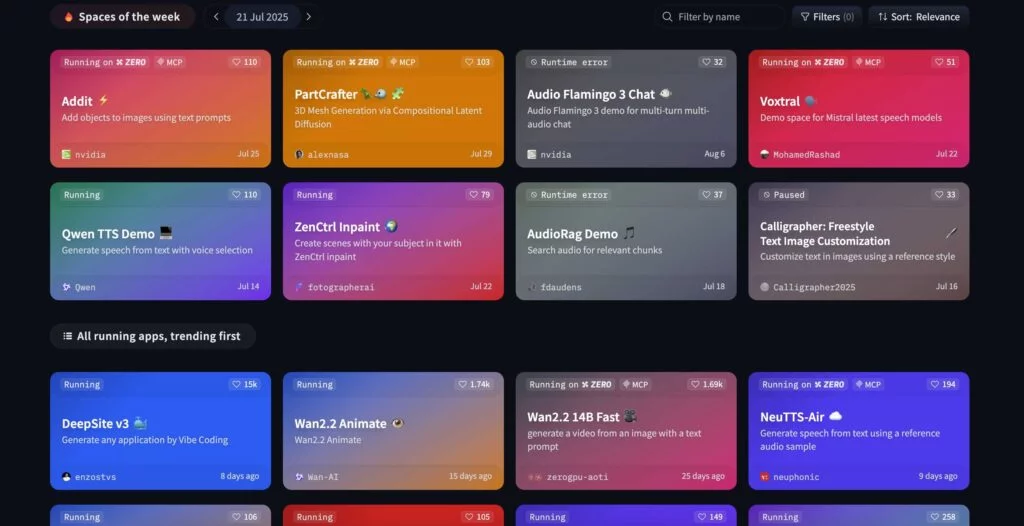This screenshot has width=1024, height=526.
Task: Click the heart icon on DeepSite v3
Action: (237, 384)
